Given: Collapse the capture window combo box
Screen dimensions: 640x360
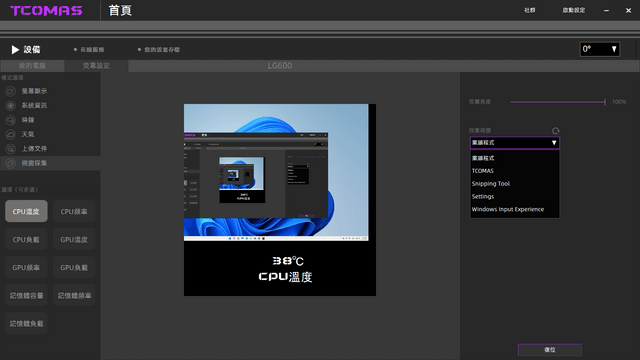Looking at the screenshot, I should point(515,143).
